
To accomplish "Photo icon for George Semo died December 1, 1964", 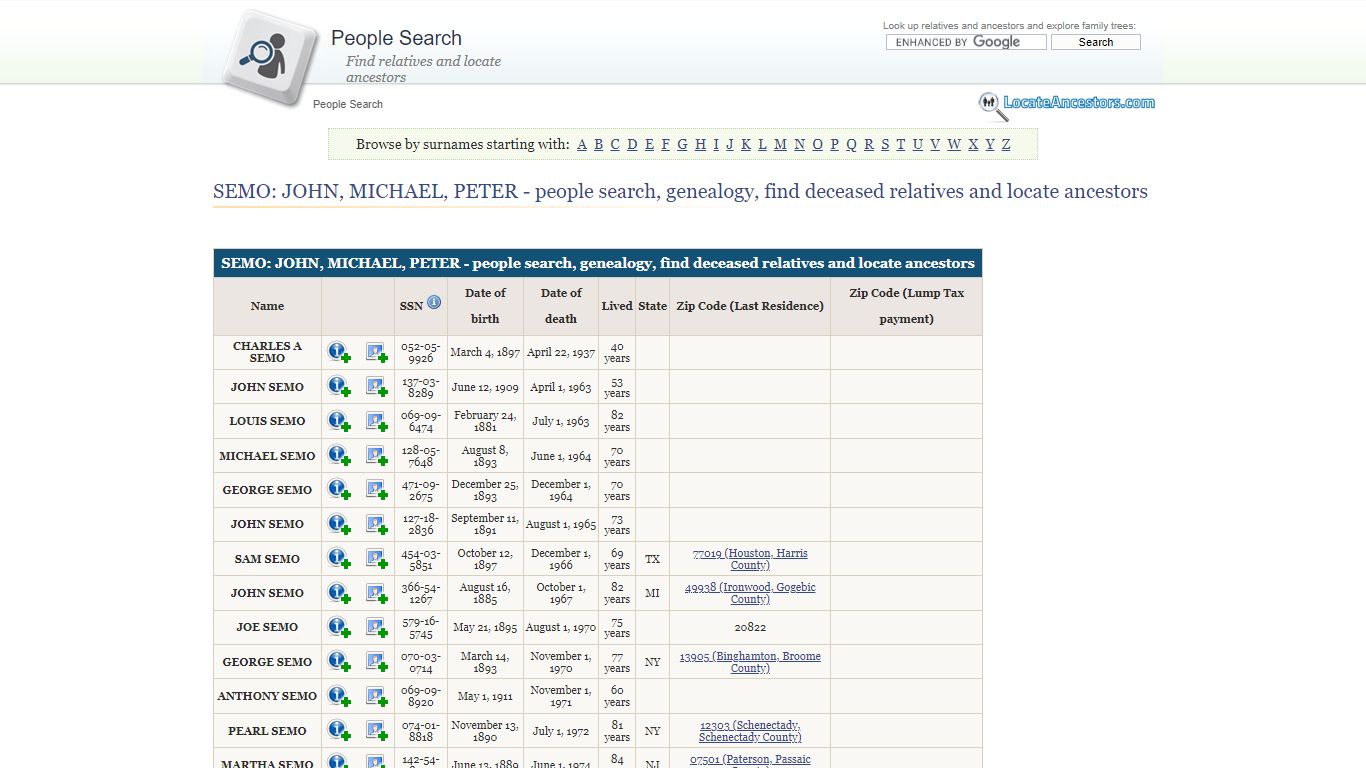I will pos(377,490).
